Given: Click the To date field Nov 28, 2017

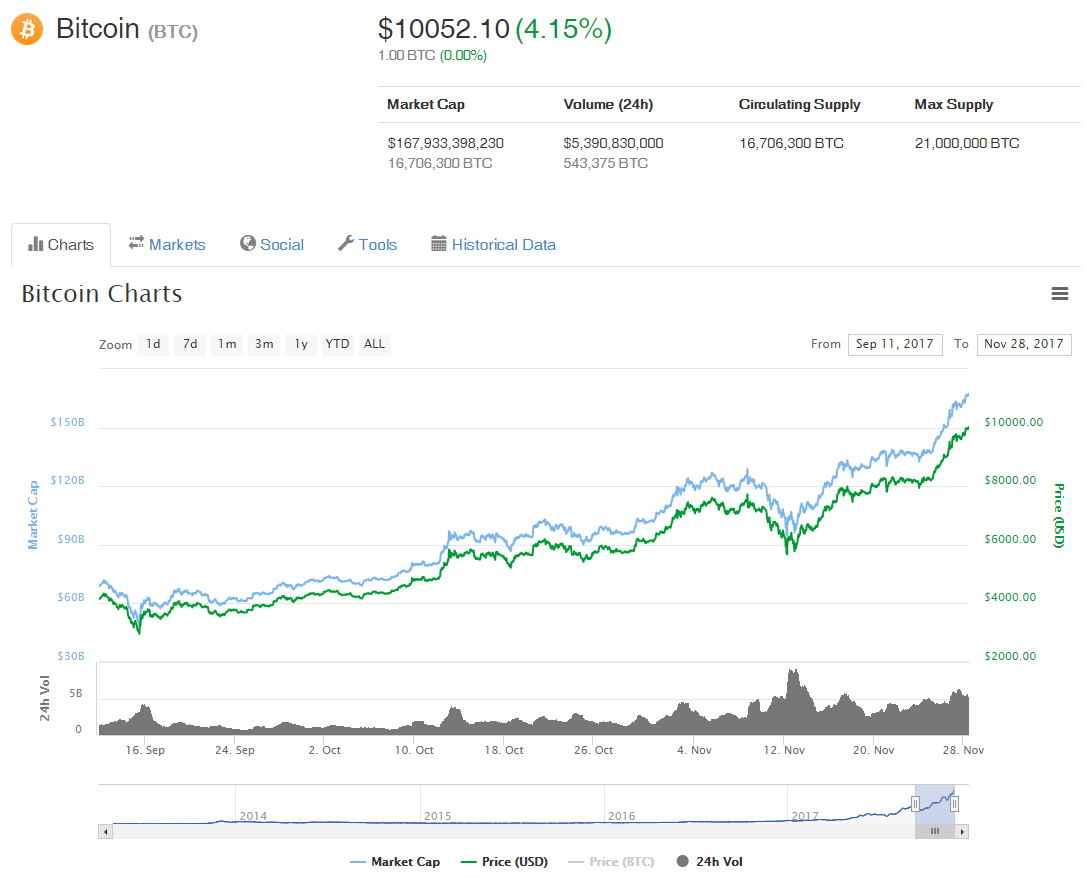Looking at the screenshot, I should [x=1024, y=344].
